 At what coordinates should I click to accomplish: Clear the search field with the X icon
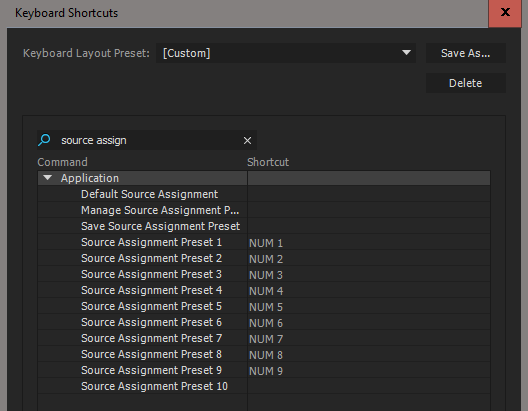pyautogui.click(x=248, y=140)
